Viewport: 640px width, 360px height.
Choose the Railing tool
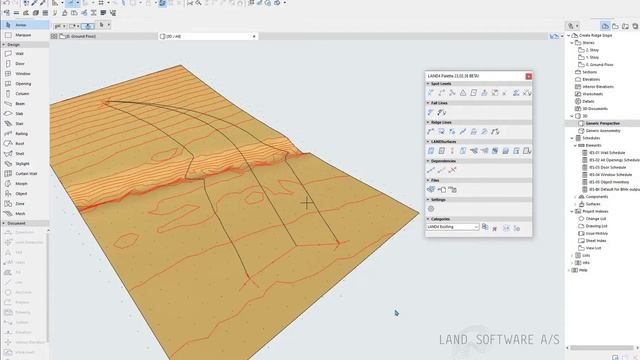(x=24, y=133)
